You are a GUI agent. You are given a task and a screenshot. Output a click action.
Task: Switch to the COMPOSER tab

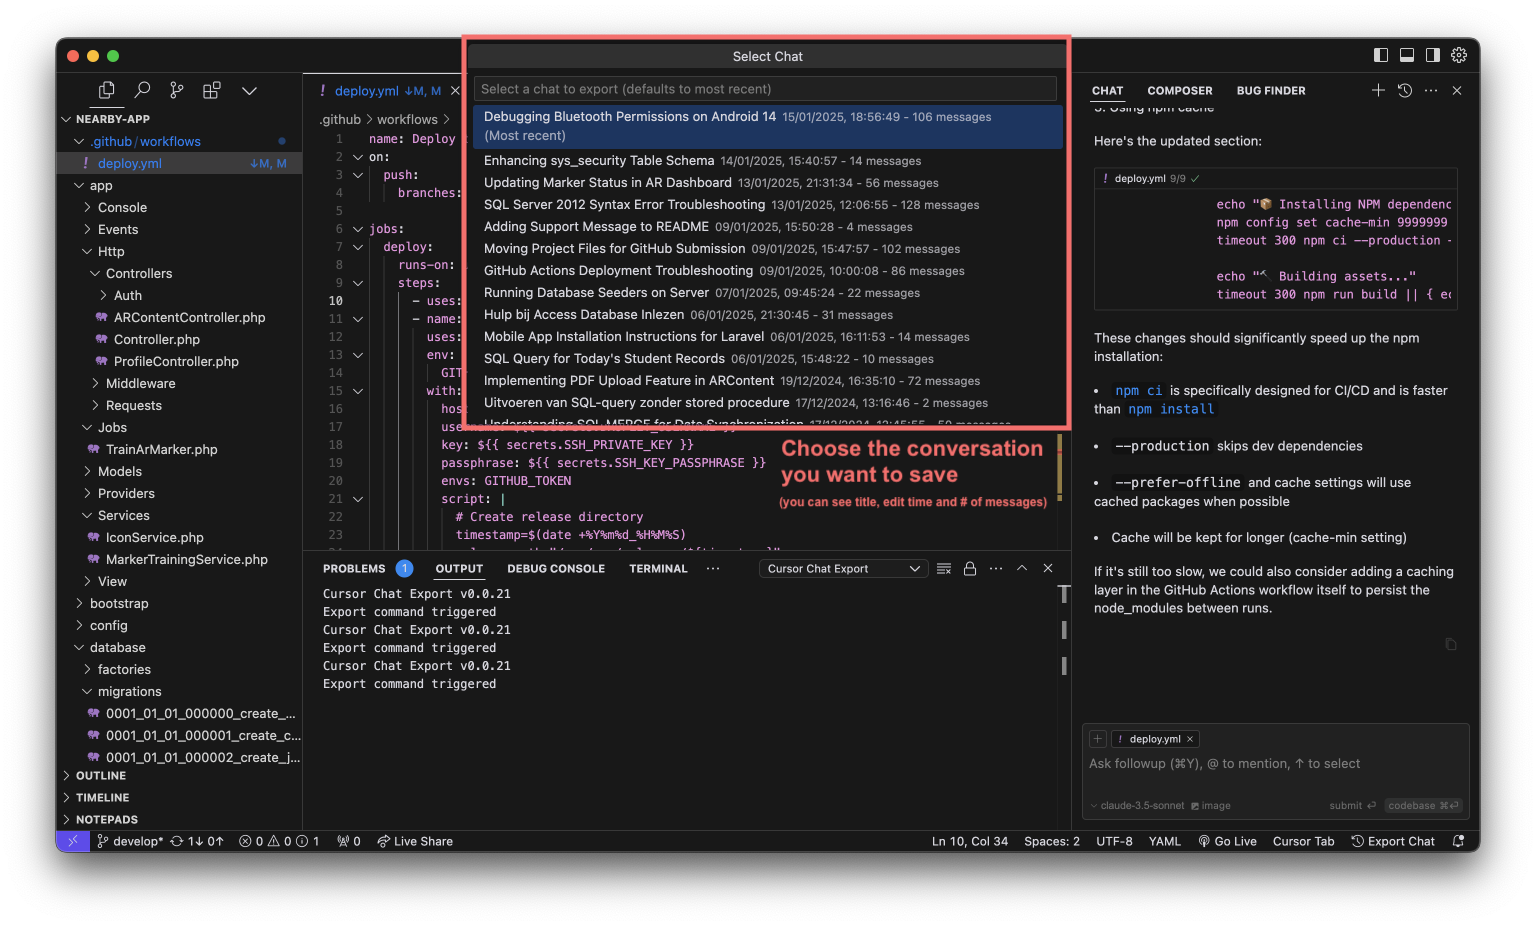(1180, 91)
